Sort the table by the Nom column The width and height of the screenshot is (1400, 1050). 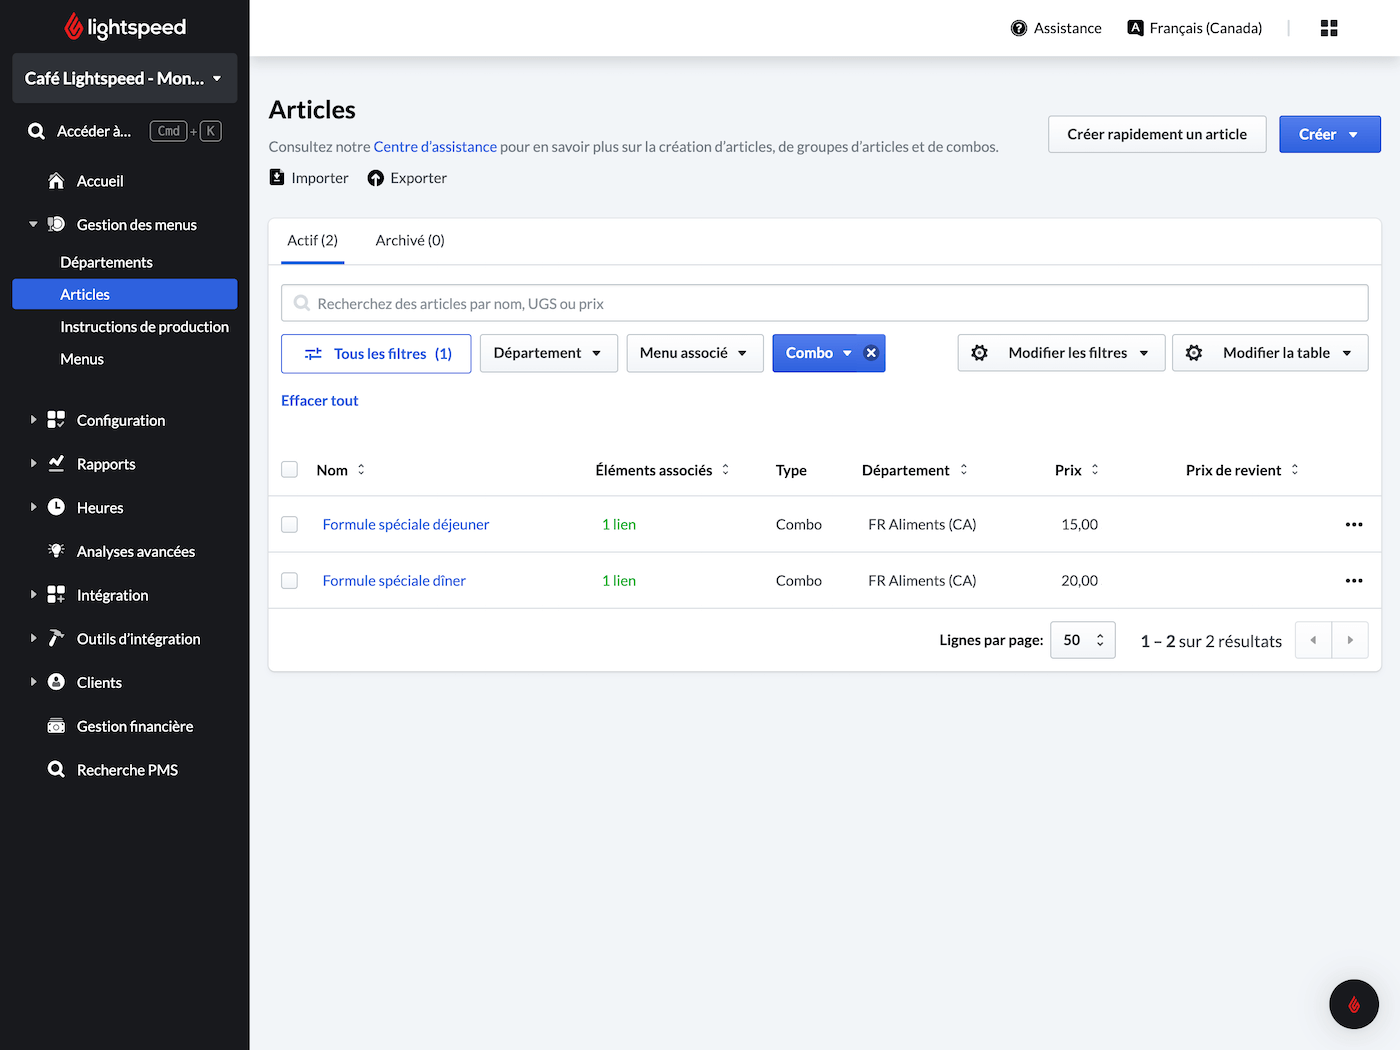coord(341,470)
